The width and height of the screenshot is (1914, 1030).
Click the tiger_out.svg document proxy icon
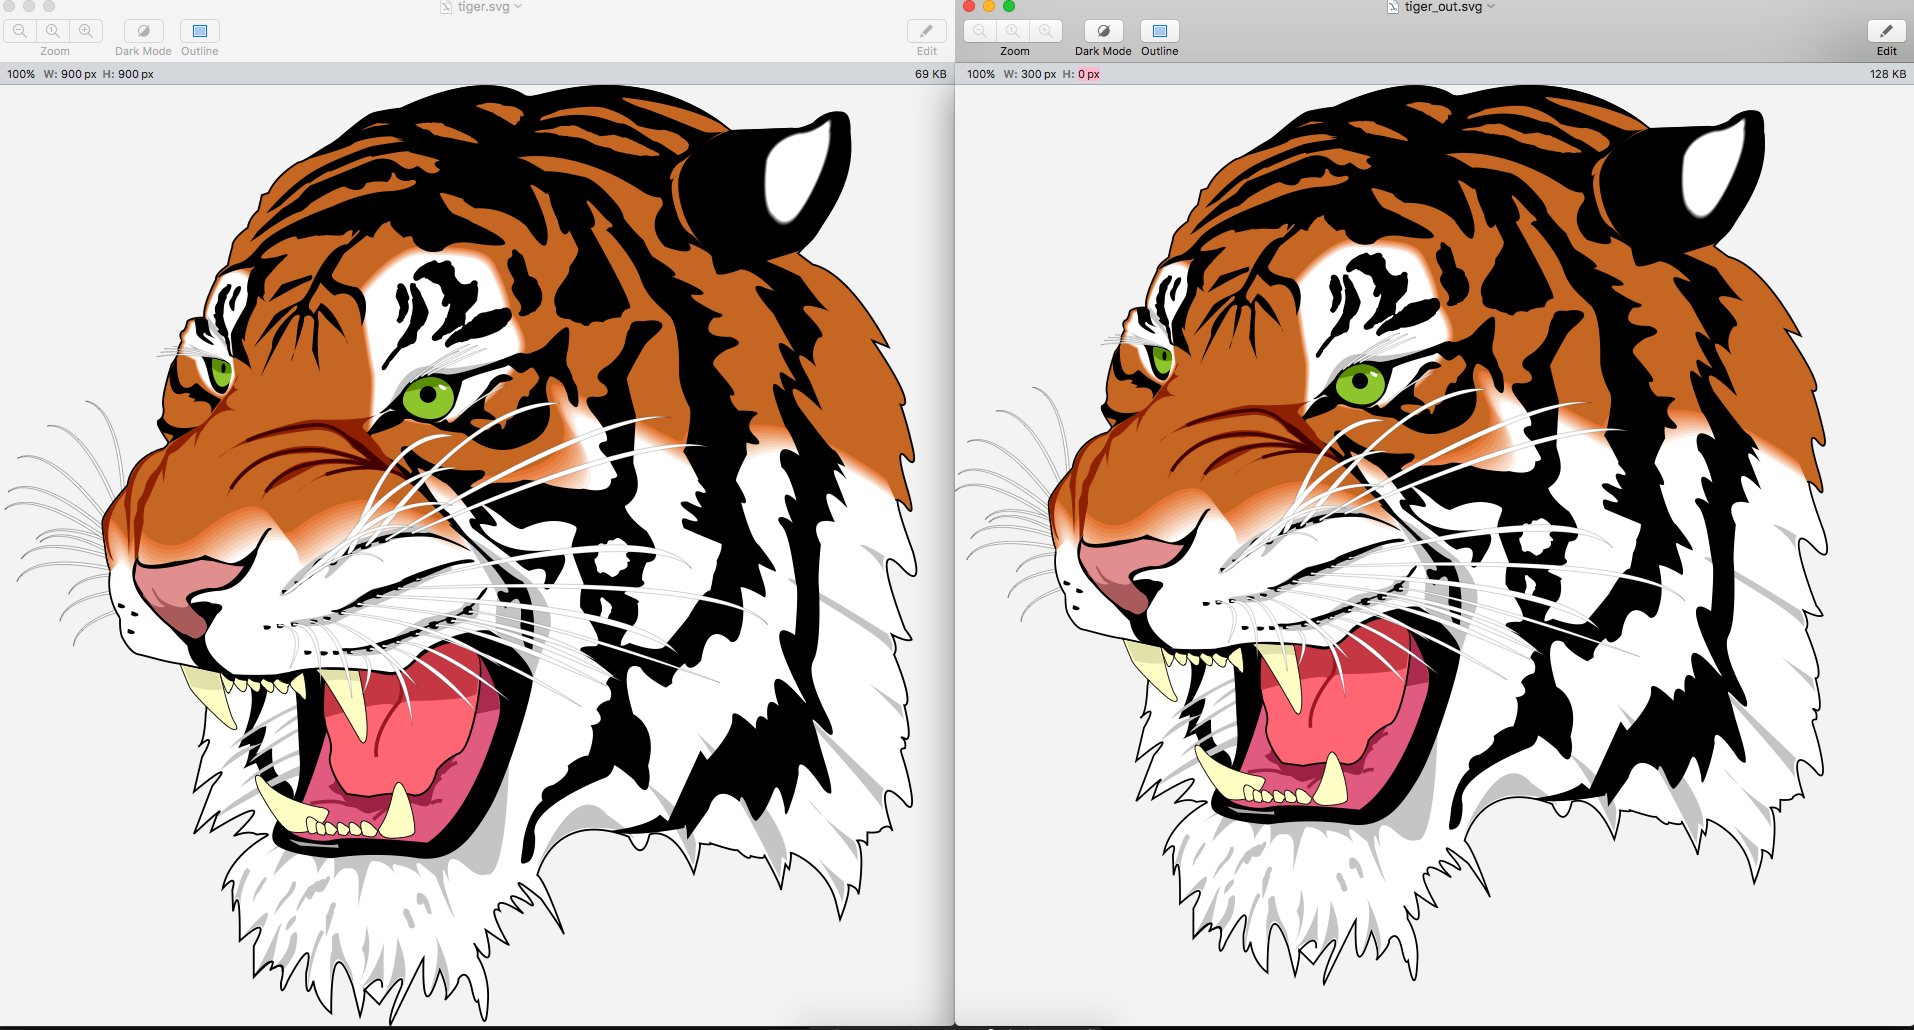(x=1393, y=7)
